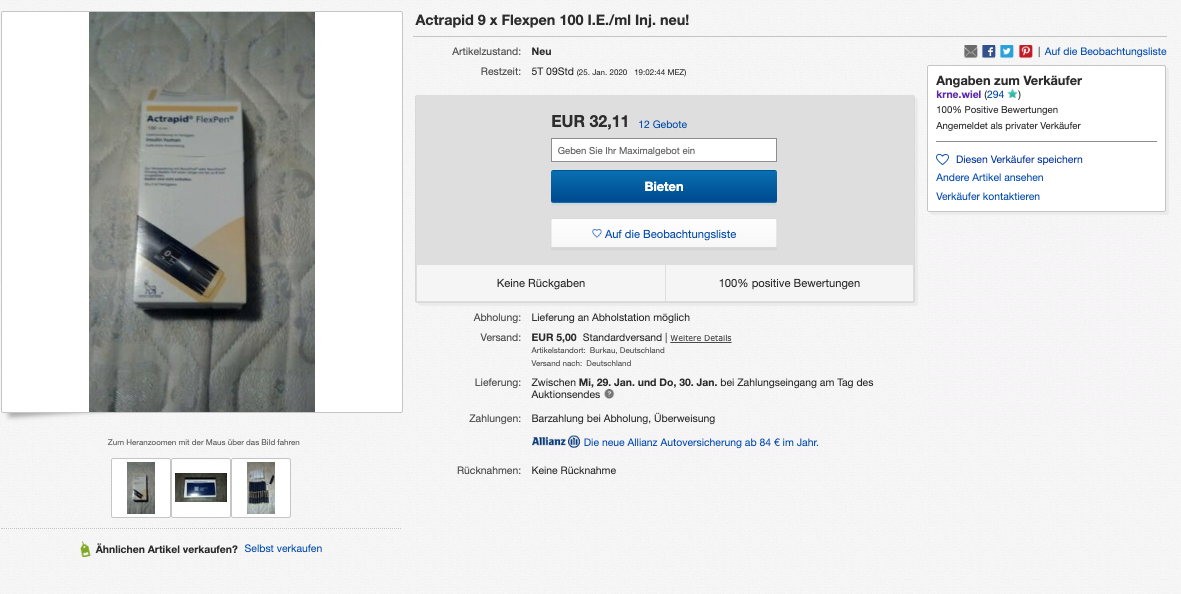Click the 'Selbst verkaufen' link
Viewport: 1181px width, 594px height.
(283, 548)
